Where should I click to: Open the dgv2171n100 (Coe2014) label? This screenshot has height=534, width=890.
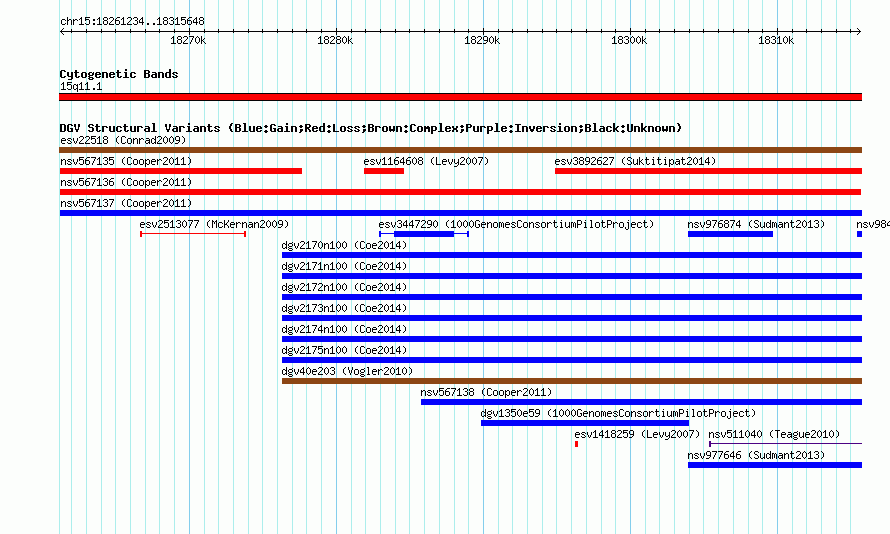(x=344, y=267)
